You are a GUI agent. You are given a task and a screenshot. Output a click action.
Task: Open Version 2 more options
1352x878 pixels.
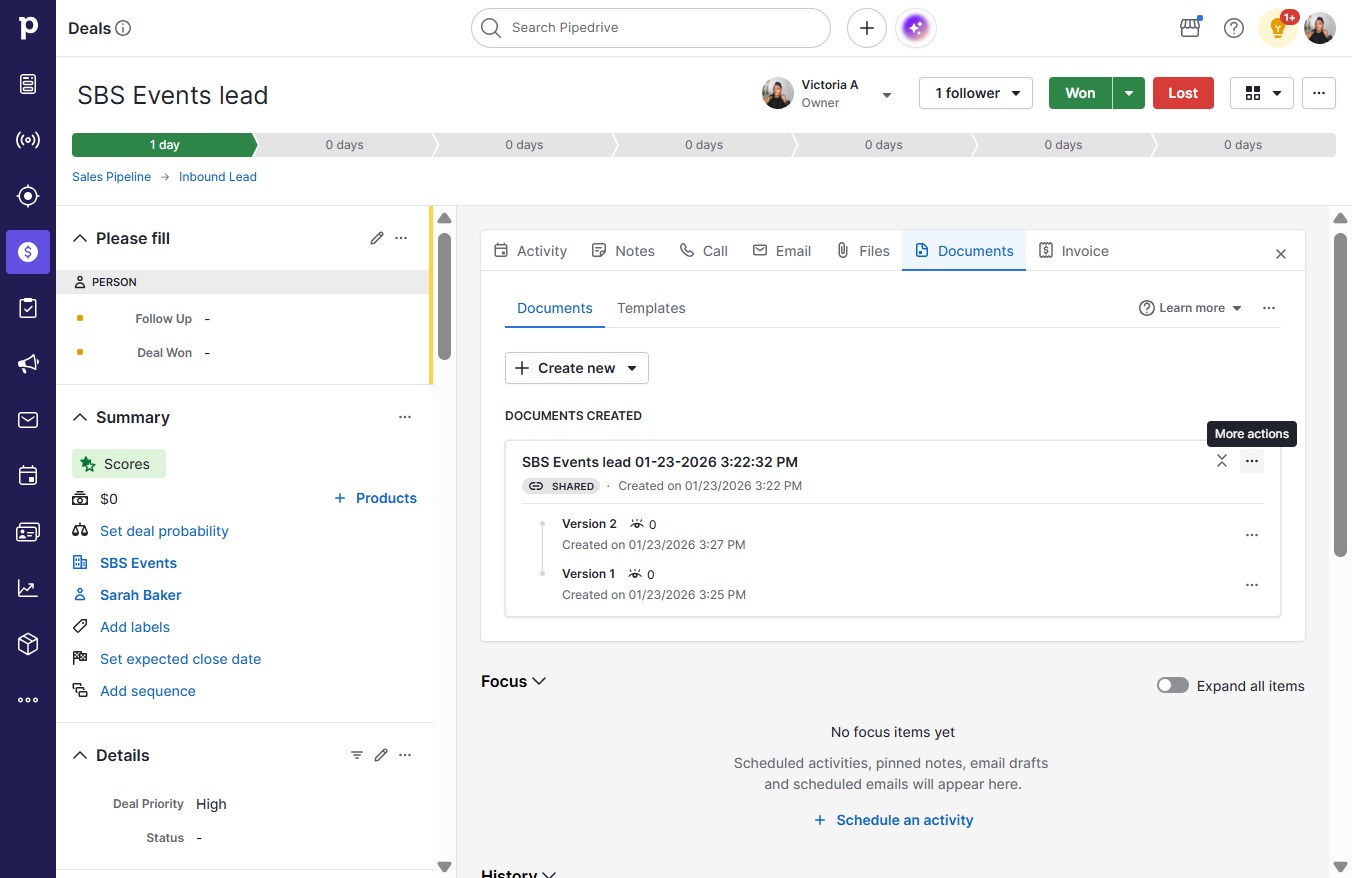point(1252,535)
